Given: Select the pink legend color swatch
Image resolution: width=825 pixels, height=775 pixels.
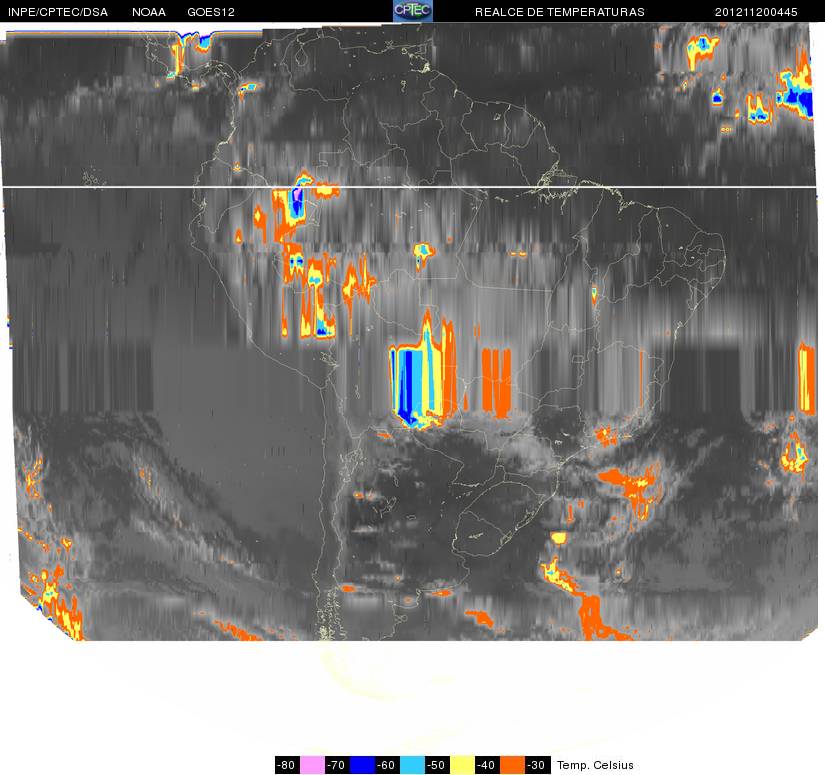Looking at the screenshot, I should click(x=312, y=765).
